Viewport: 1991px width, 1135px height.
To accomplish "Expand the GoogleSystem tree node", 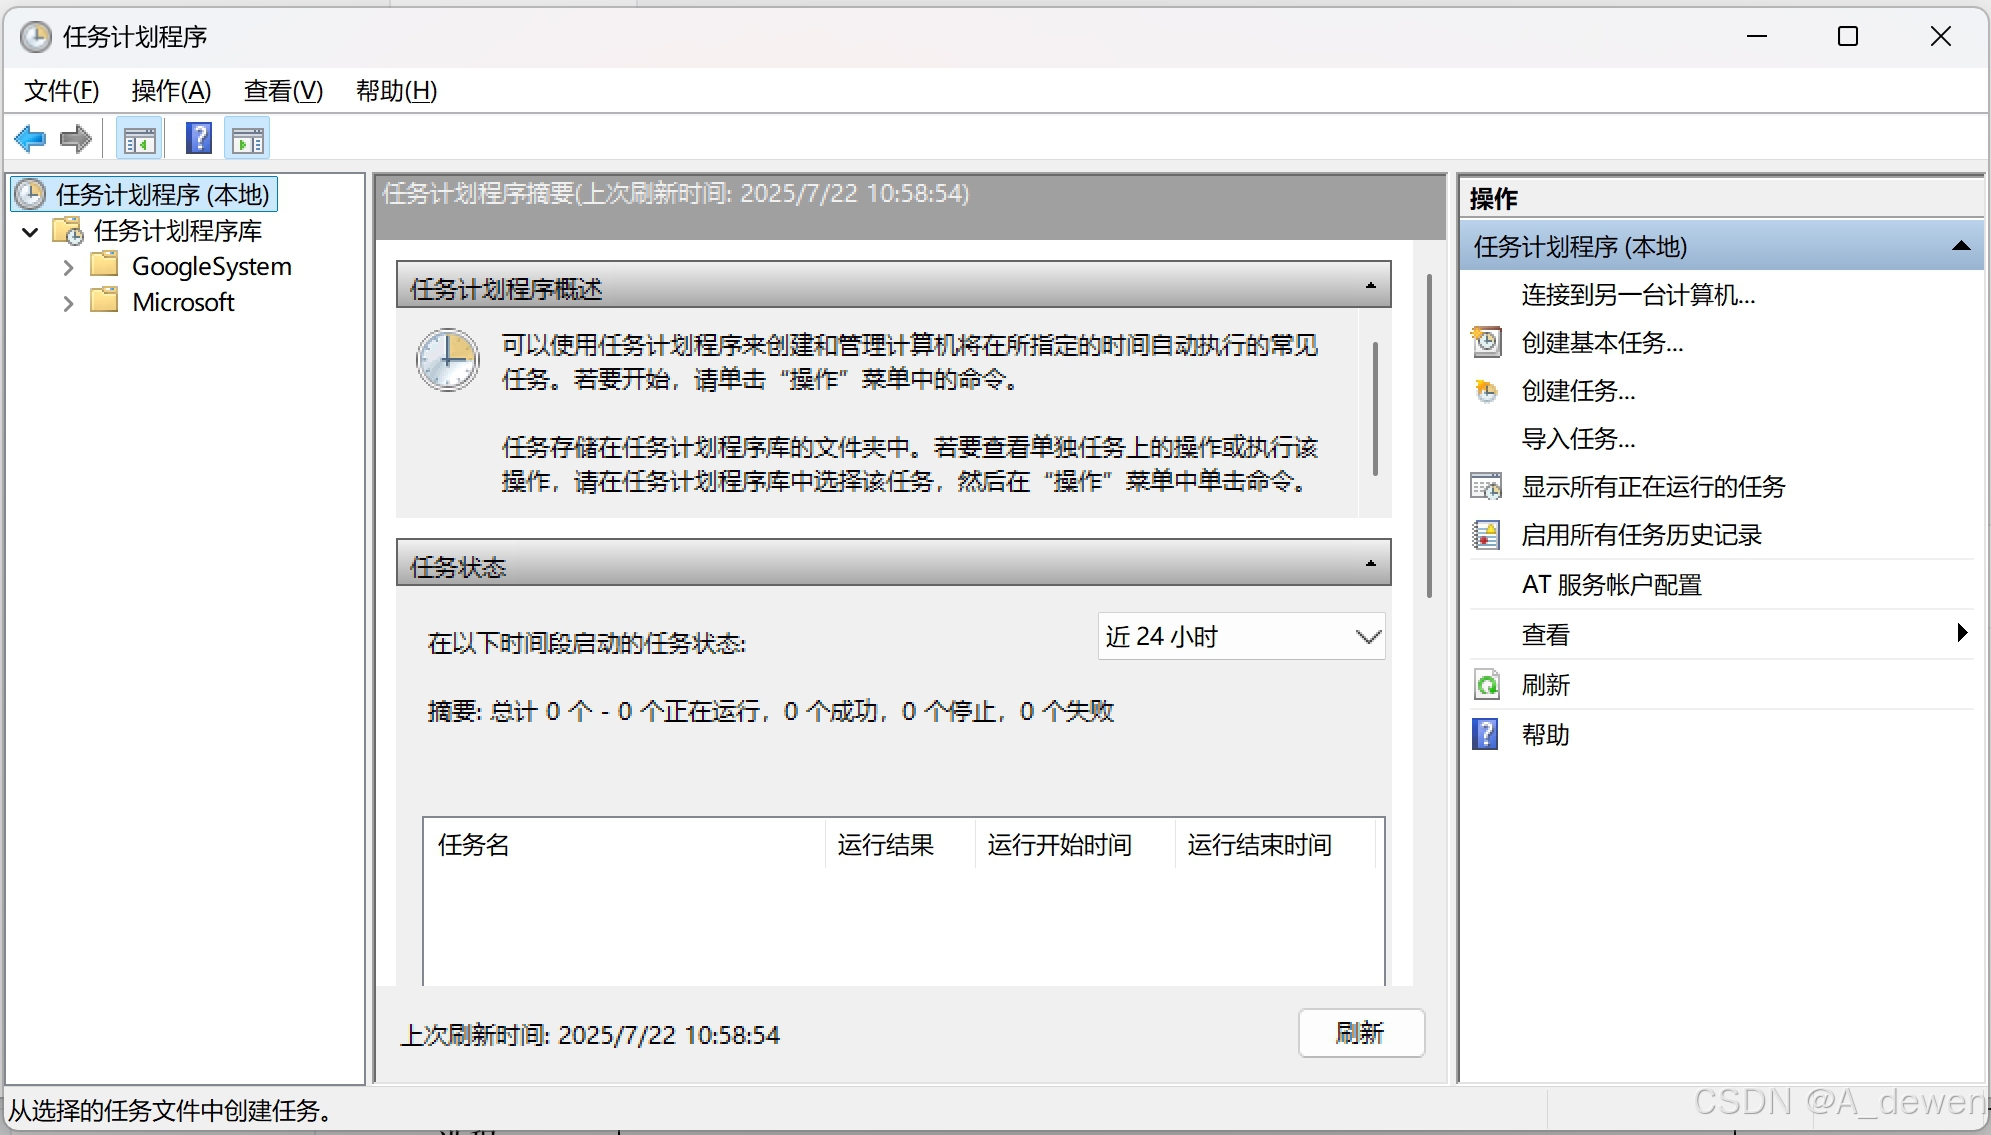I will [68, 268].
